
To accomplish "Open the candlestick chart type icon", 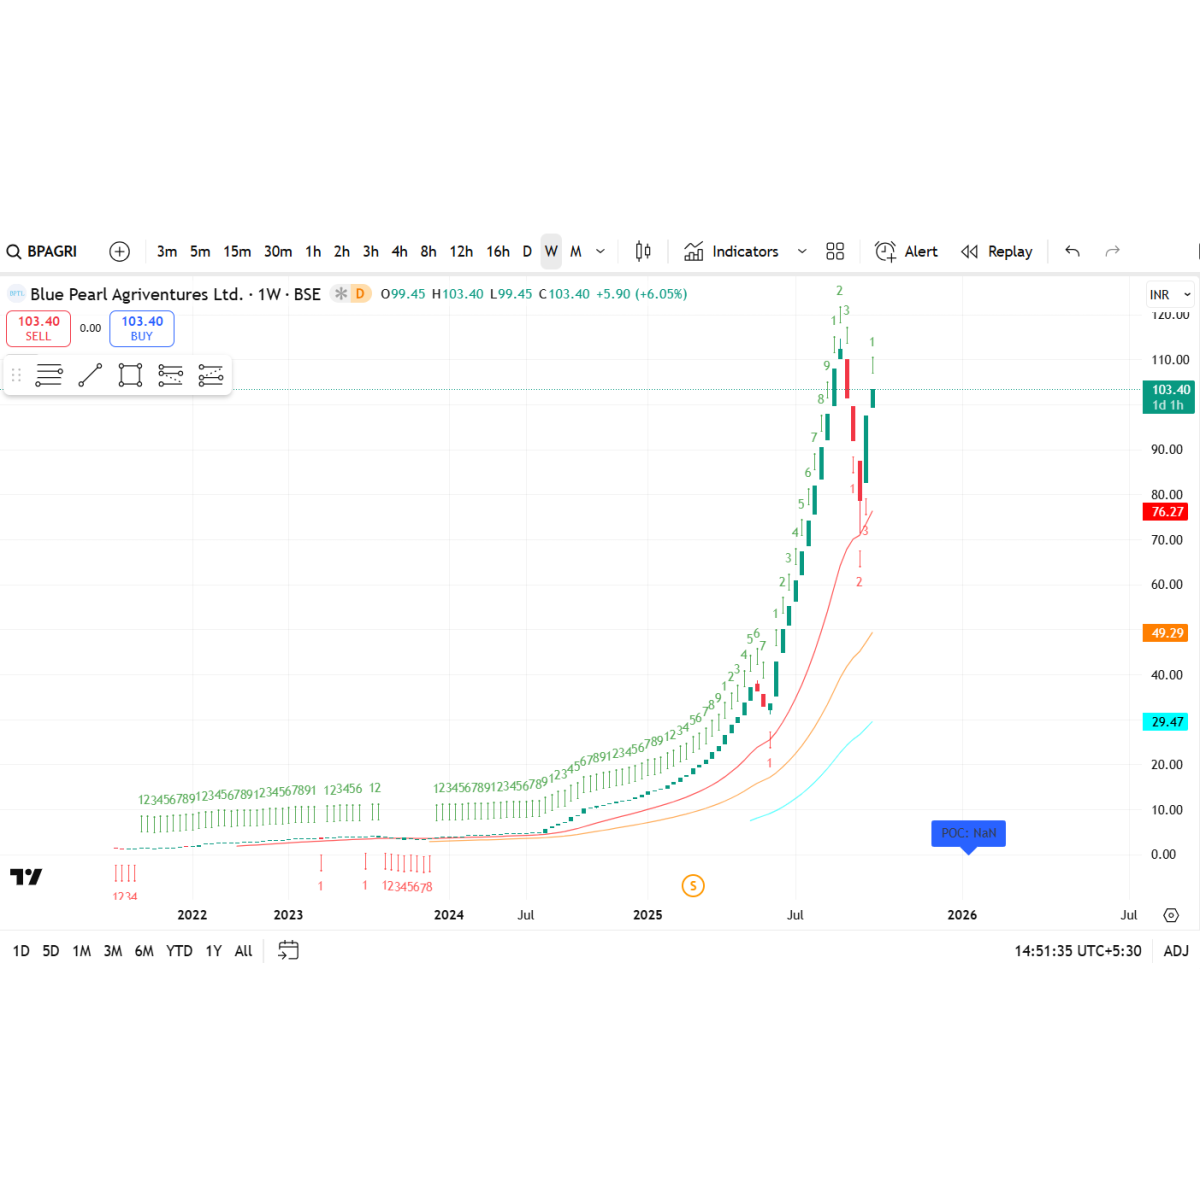I will pos(643,252).
